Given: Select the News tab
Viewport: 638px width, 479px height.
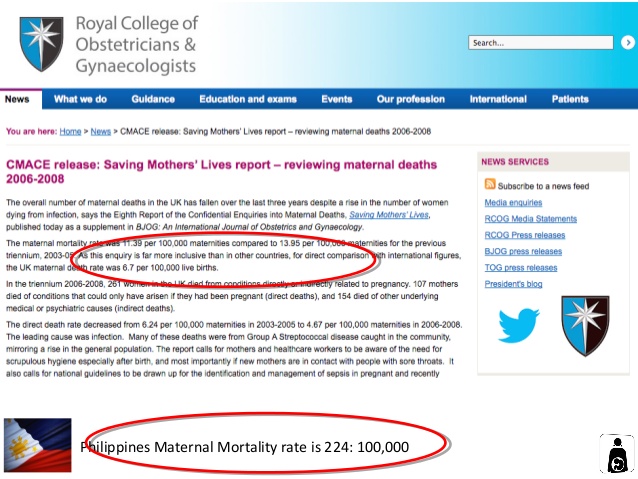Looking at the screenshot, I should [x=17, y=99].
